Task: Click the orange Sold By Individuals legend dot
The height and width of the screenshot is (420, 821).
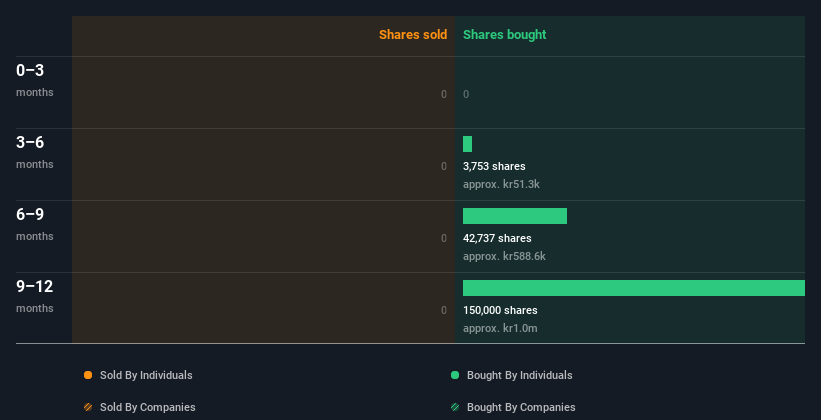Action: tap(88, 375)
